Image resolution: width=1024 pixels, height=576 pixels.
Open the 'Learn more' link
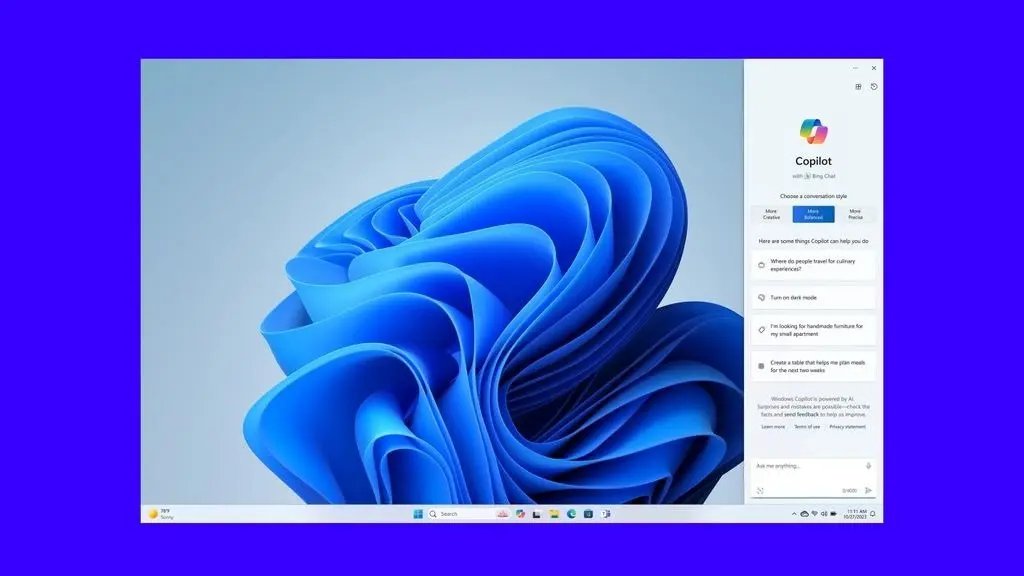(x=773, y=427)
